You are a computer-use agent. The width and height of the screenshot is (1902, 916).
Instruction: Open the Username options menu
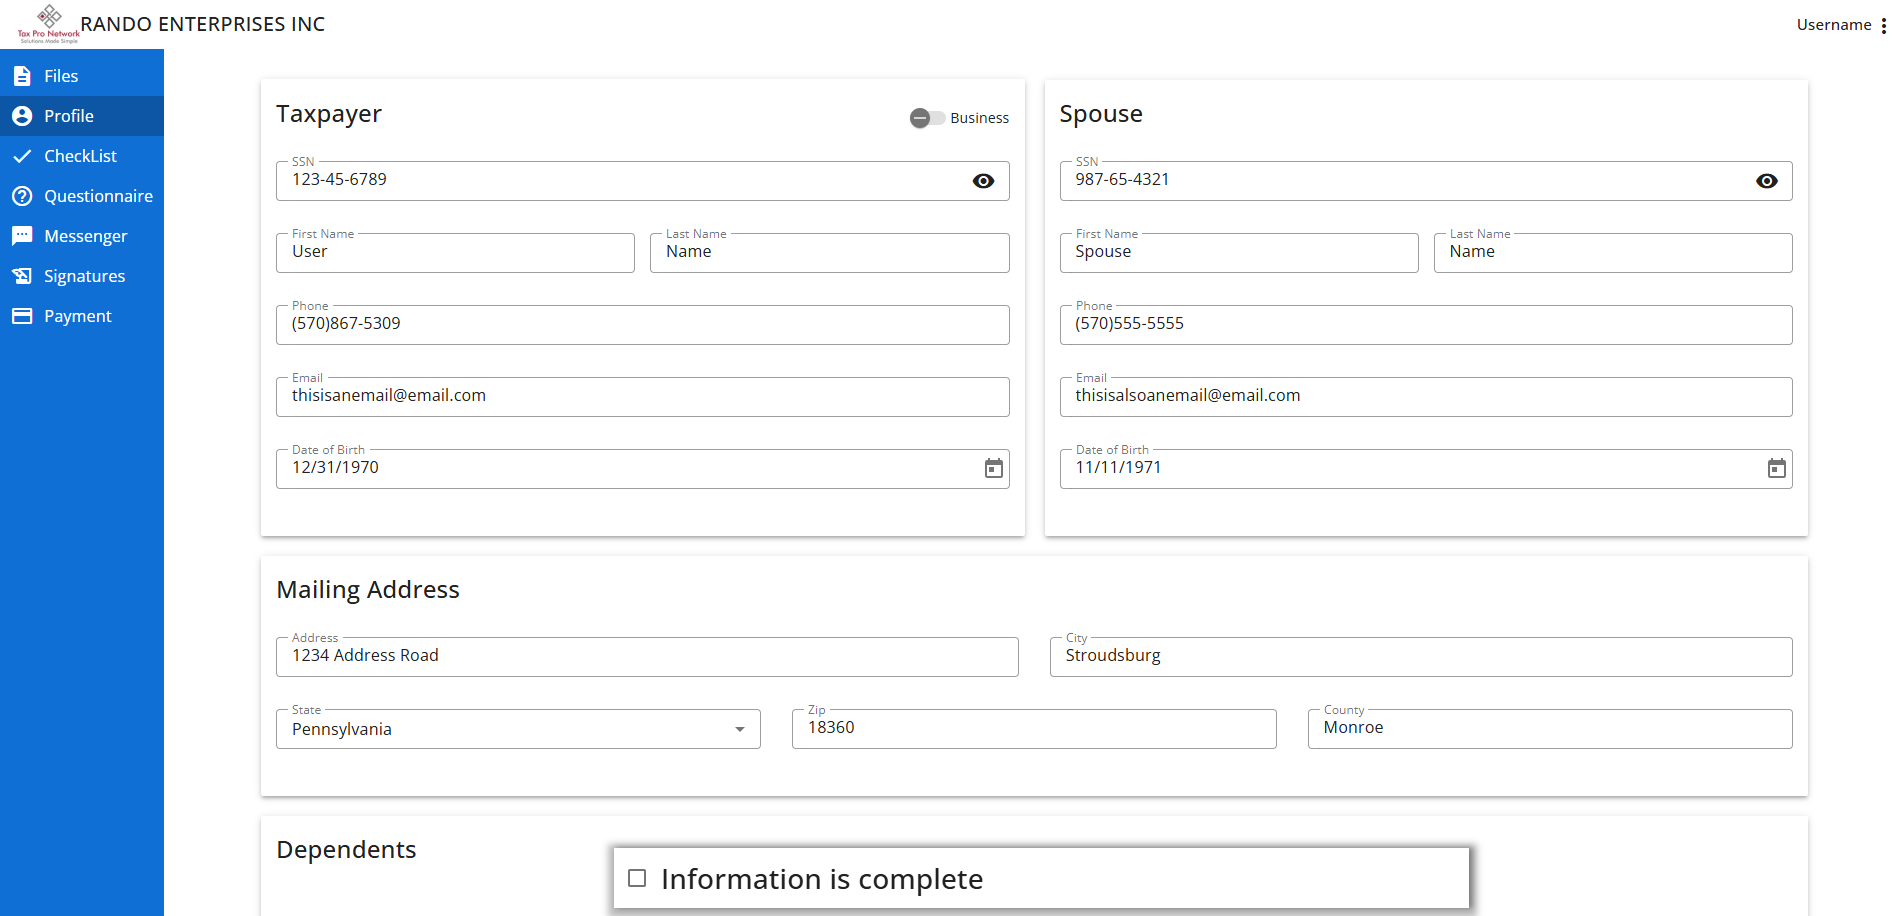coord(1883,25)
